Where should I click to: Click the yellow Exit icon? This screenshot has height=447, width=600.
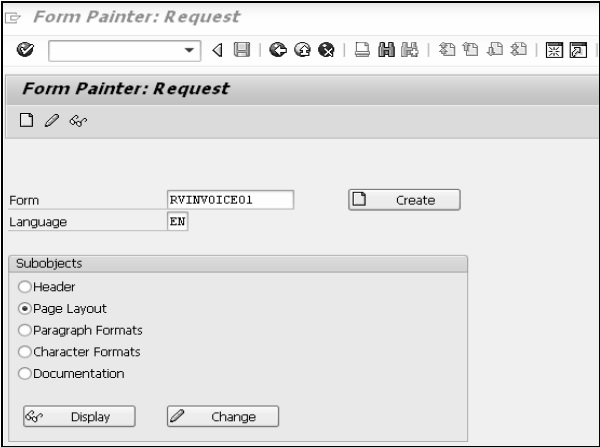pyautogui.click(x=301, y=50)
